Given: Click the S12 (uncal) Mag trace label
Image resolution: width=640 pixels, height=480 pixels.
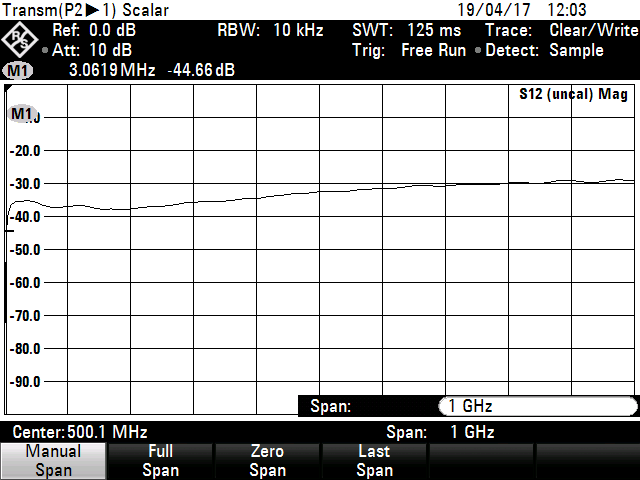Looking at the screenshot, I should coord(573,95).
